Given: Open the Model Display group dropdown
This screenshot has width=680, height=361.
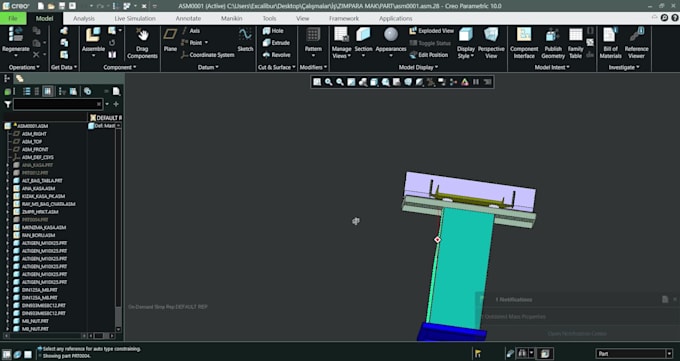Looking at the screenshot, I should [x=418, y=67].
